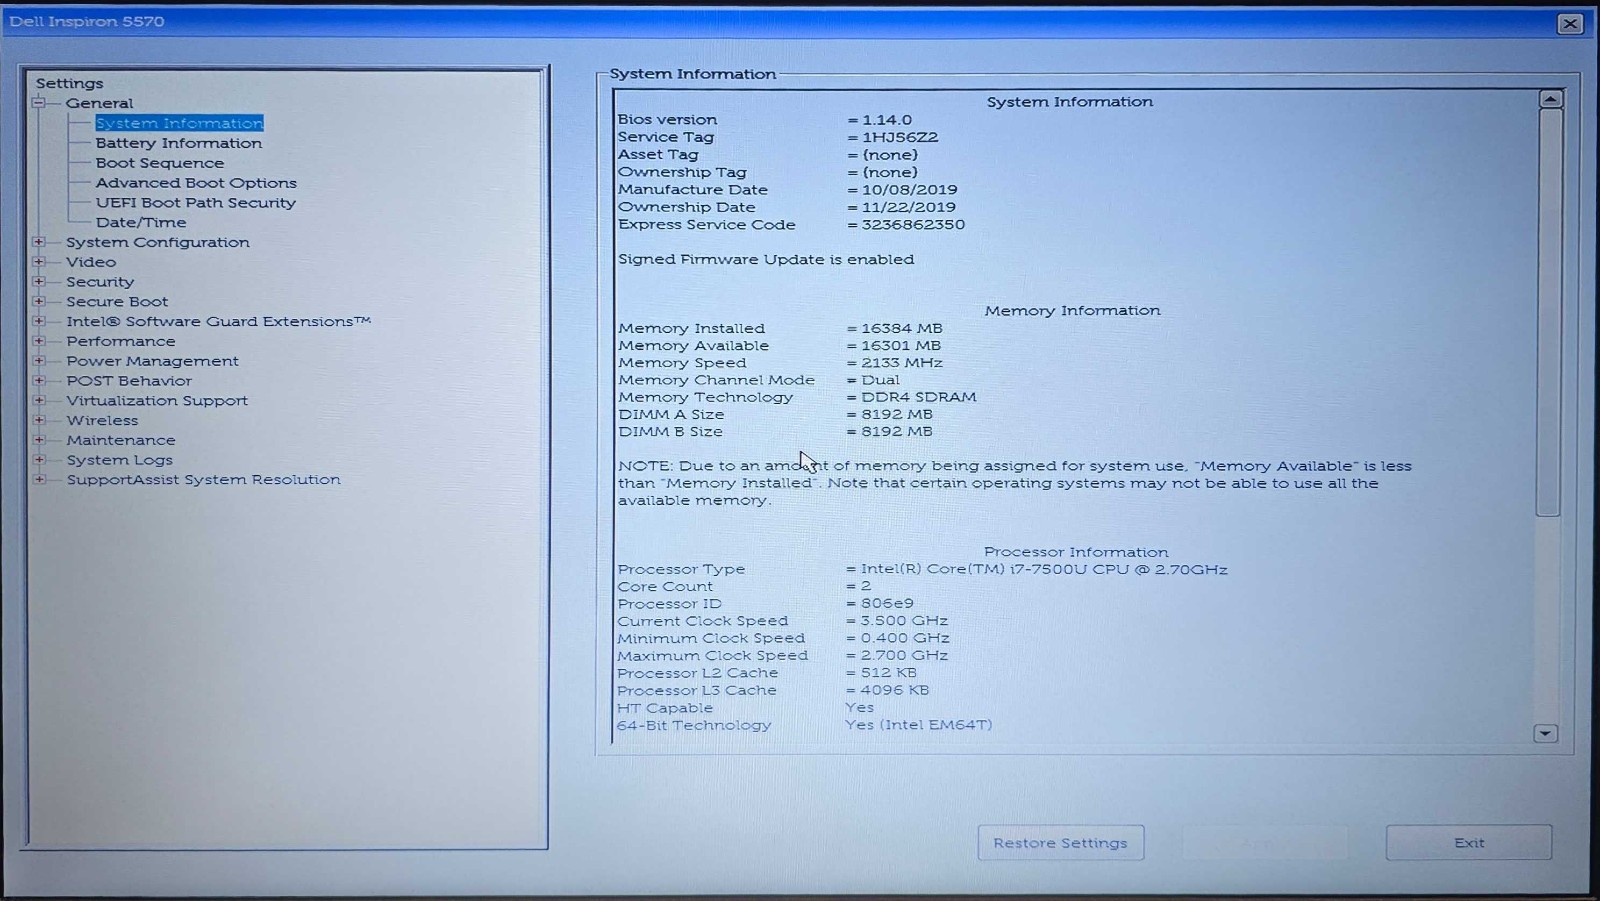Open Boot Sequence settings
1600x901 pixels.
(159, 163)
